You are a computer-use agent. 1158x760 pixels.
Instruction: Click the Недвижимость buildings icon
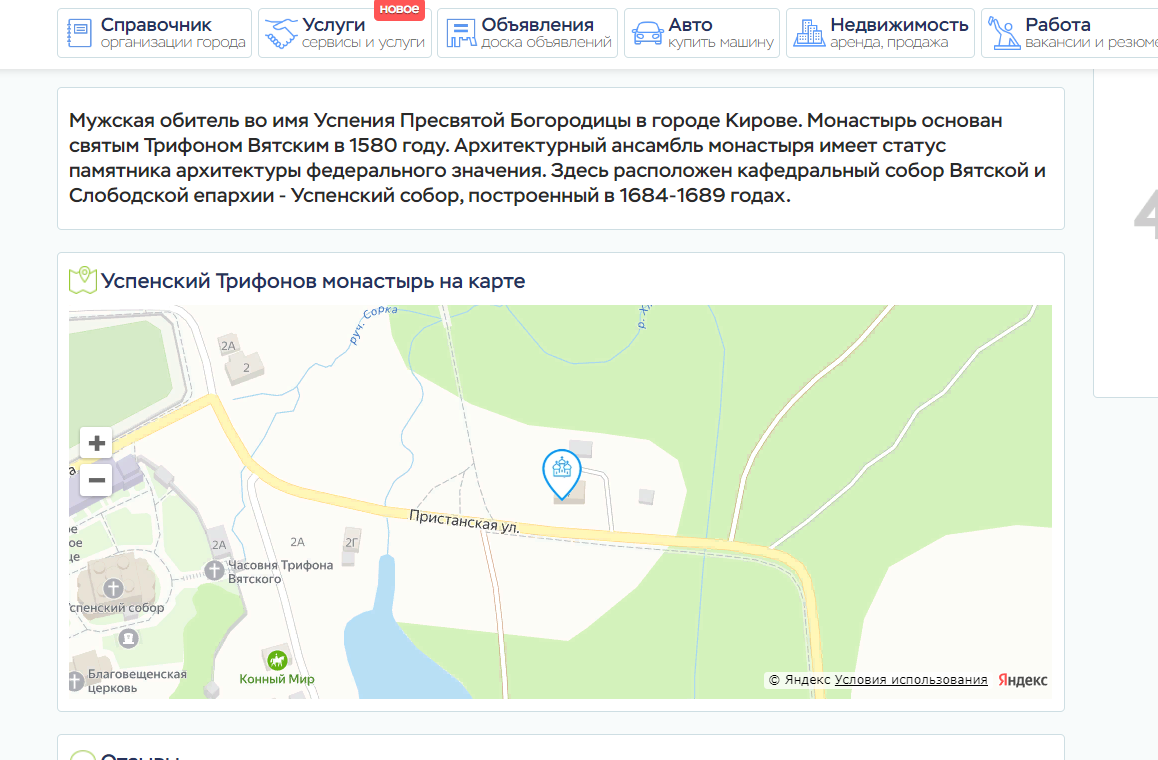[x=808, y=34]
